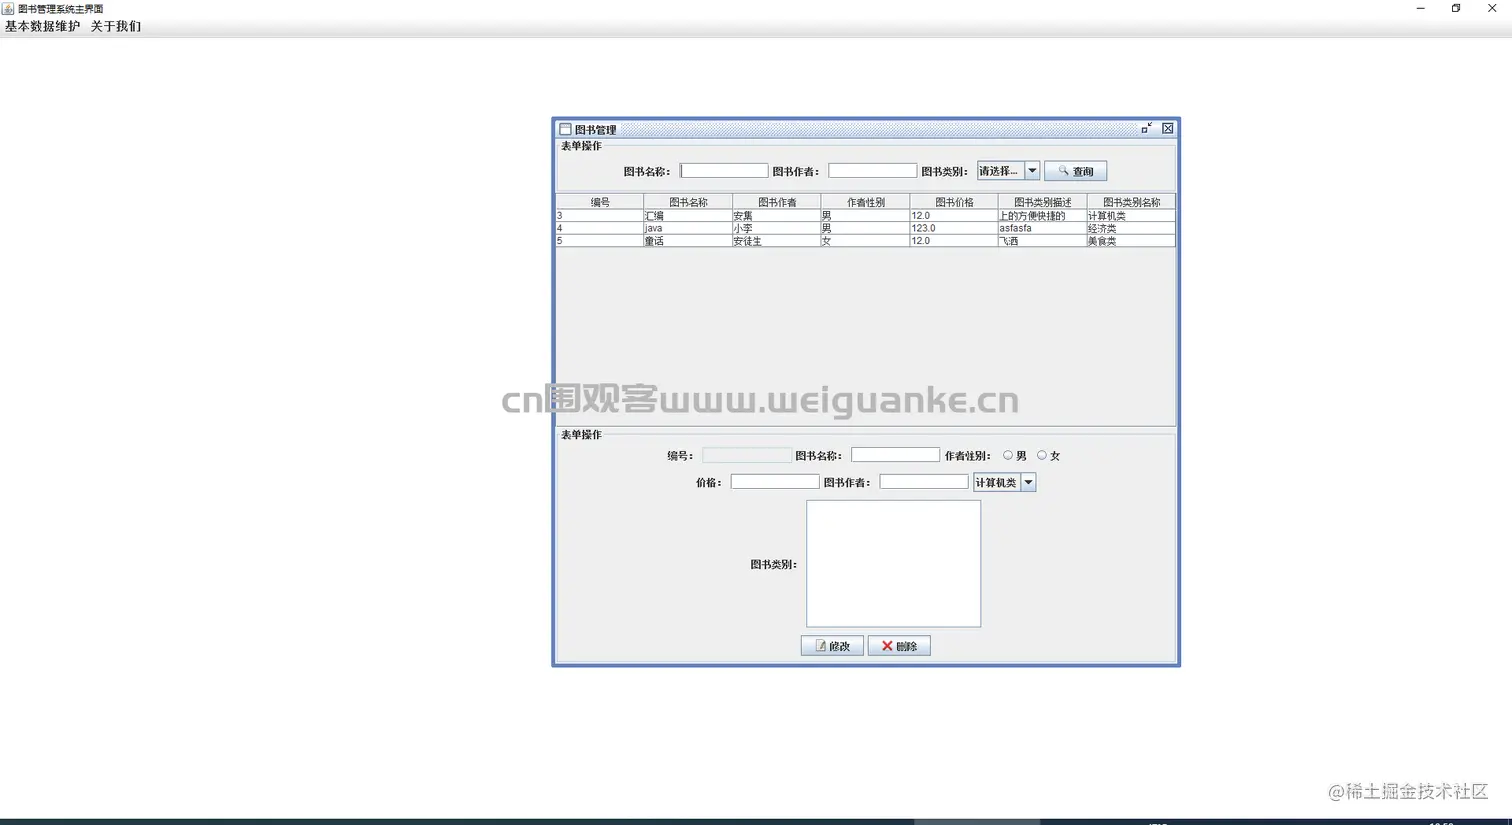The width and height of the screenshot is (1512, 825).
Task: Open the 计算机类 category dropdown
Action: 1004,482
